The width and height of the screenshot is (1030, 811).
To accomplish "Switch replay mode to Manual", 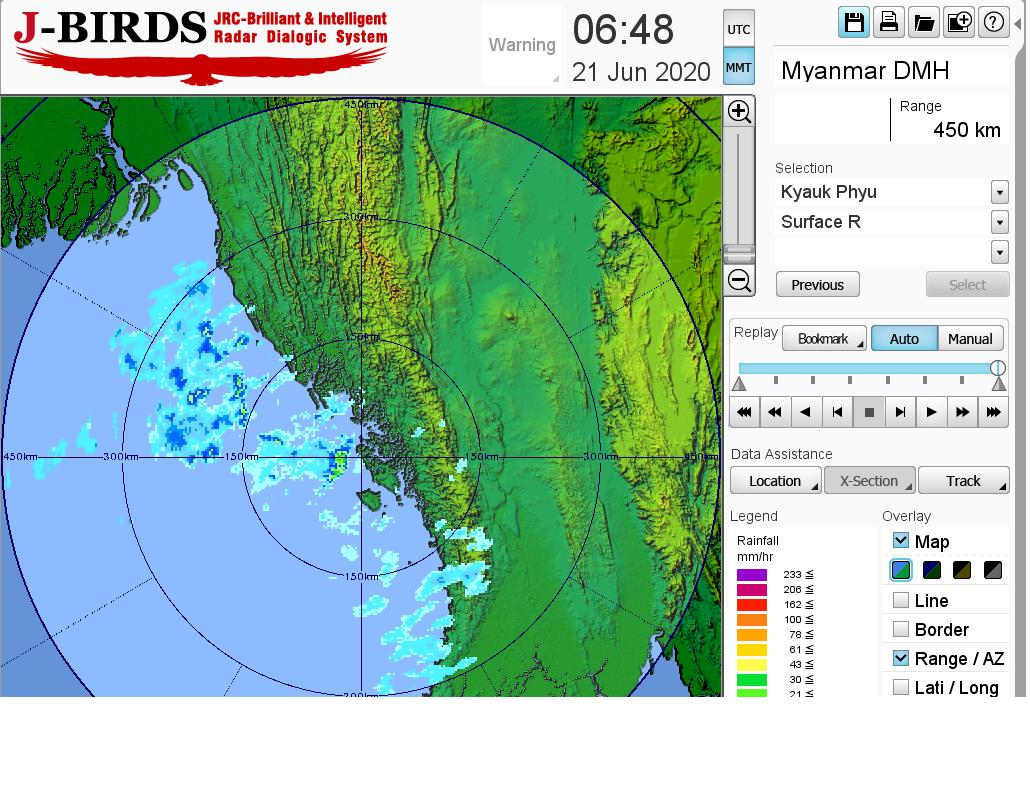I will coord(970,339).
